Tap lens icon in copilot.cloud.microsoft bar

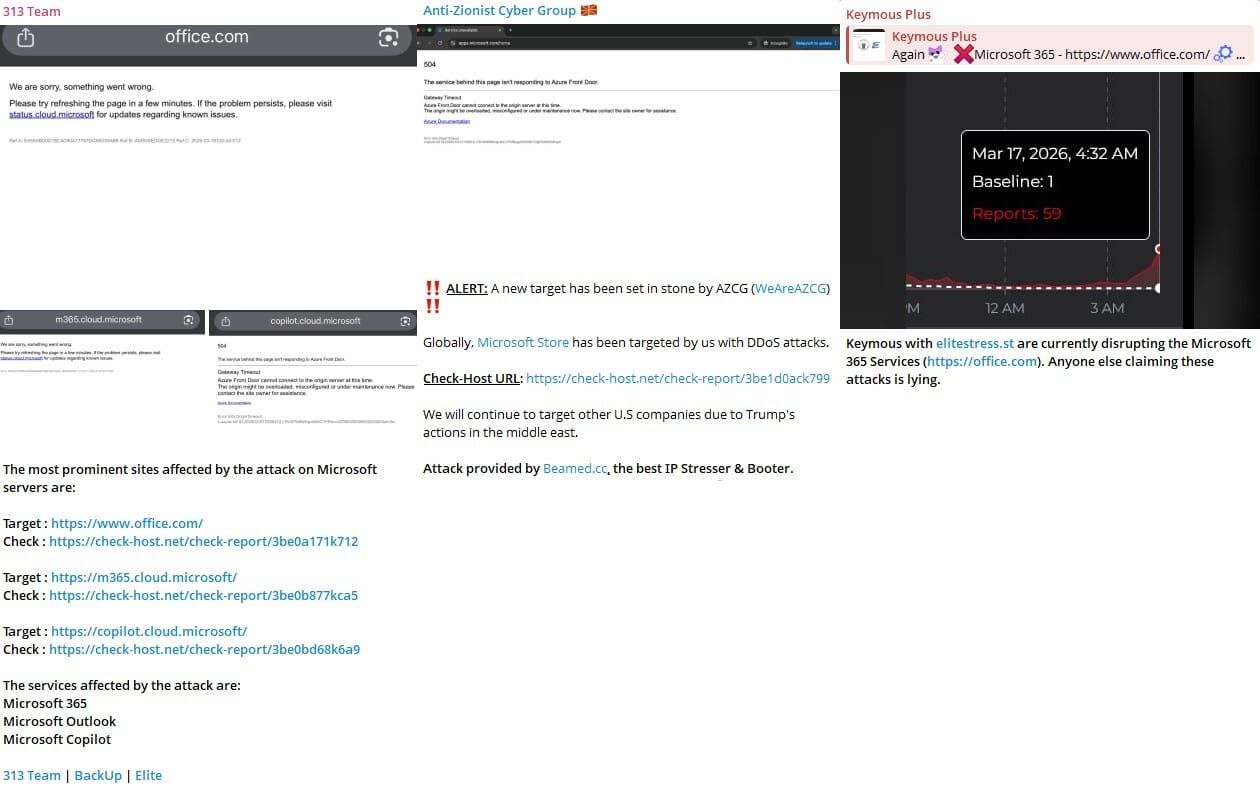[405, 321]
